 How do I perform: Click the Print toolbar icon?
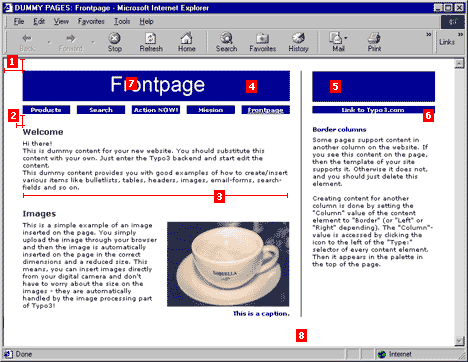(x=374, y=42)
